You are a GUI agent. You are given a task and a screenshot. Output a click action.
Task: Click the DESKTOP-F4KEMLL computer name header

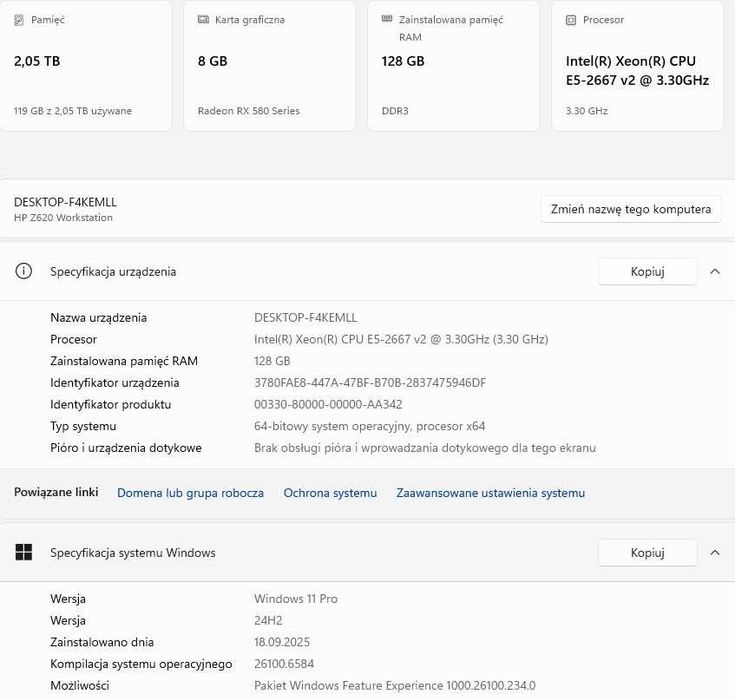(65, 202)
